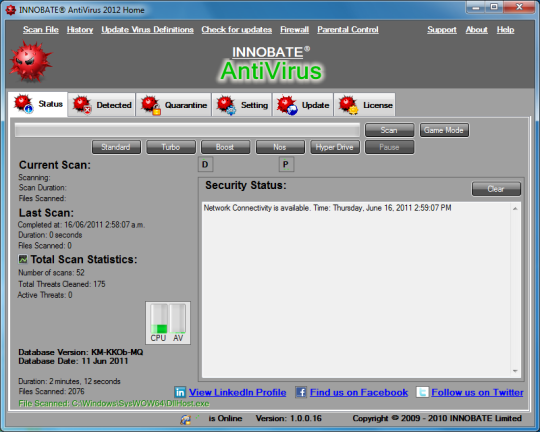Open the Status tab

(x=38, y=104)
